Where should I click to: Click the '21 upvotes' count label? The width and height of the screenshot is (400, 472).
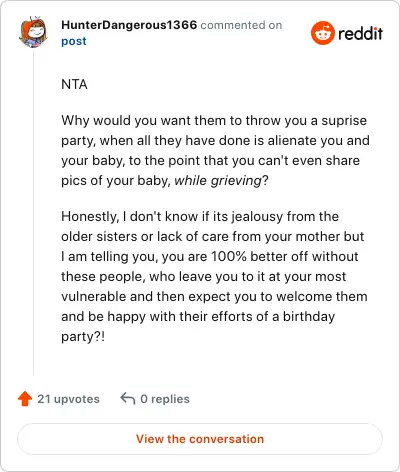pyautogui.click(x=68, y=399)
